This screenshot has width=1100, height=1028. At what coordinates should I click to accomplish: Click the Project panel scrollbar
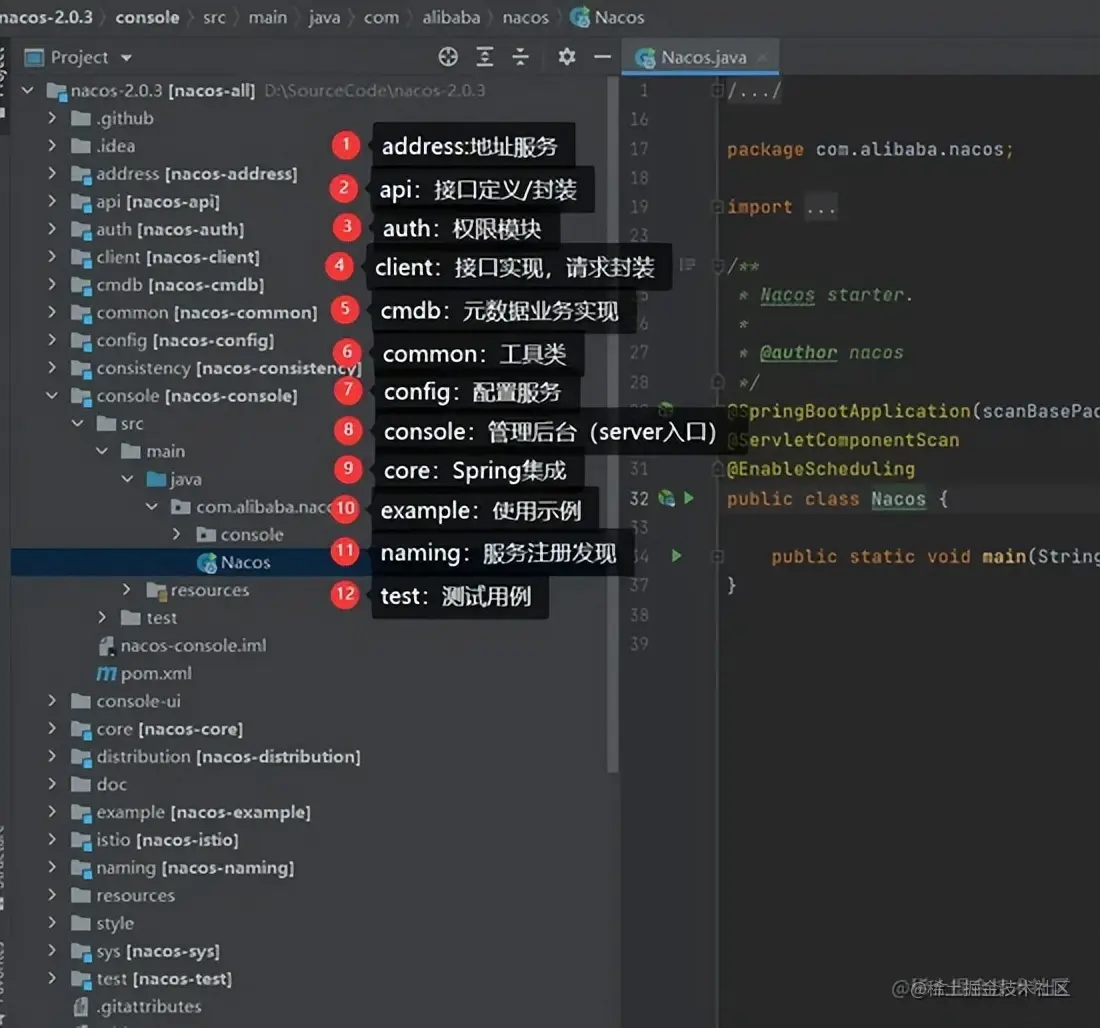pos(612,400)
